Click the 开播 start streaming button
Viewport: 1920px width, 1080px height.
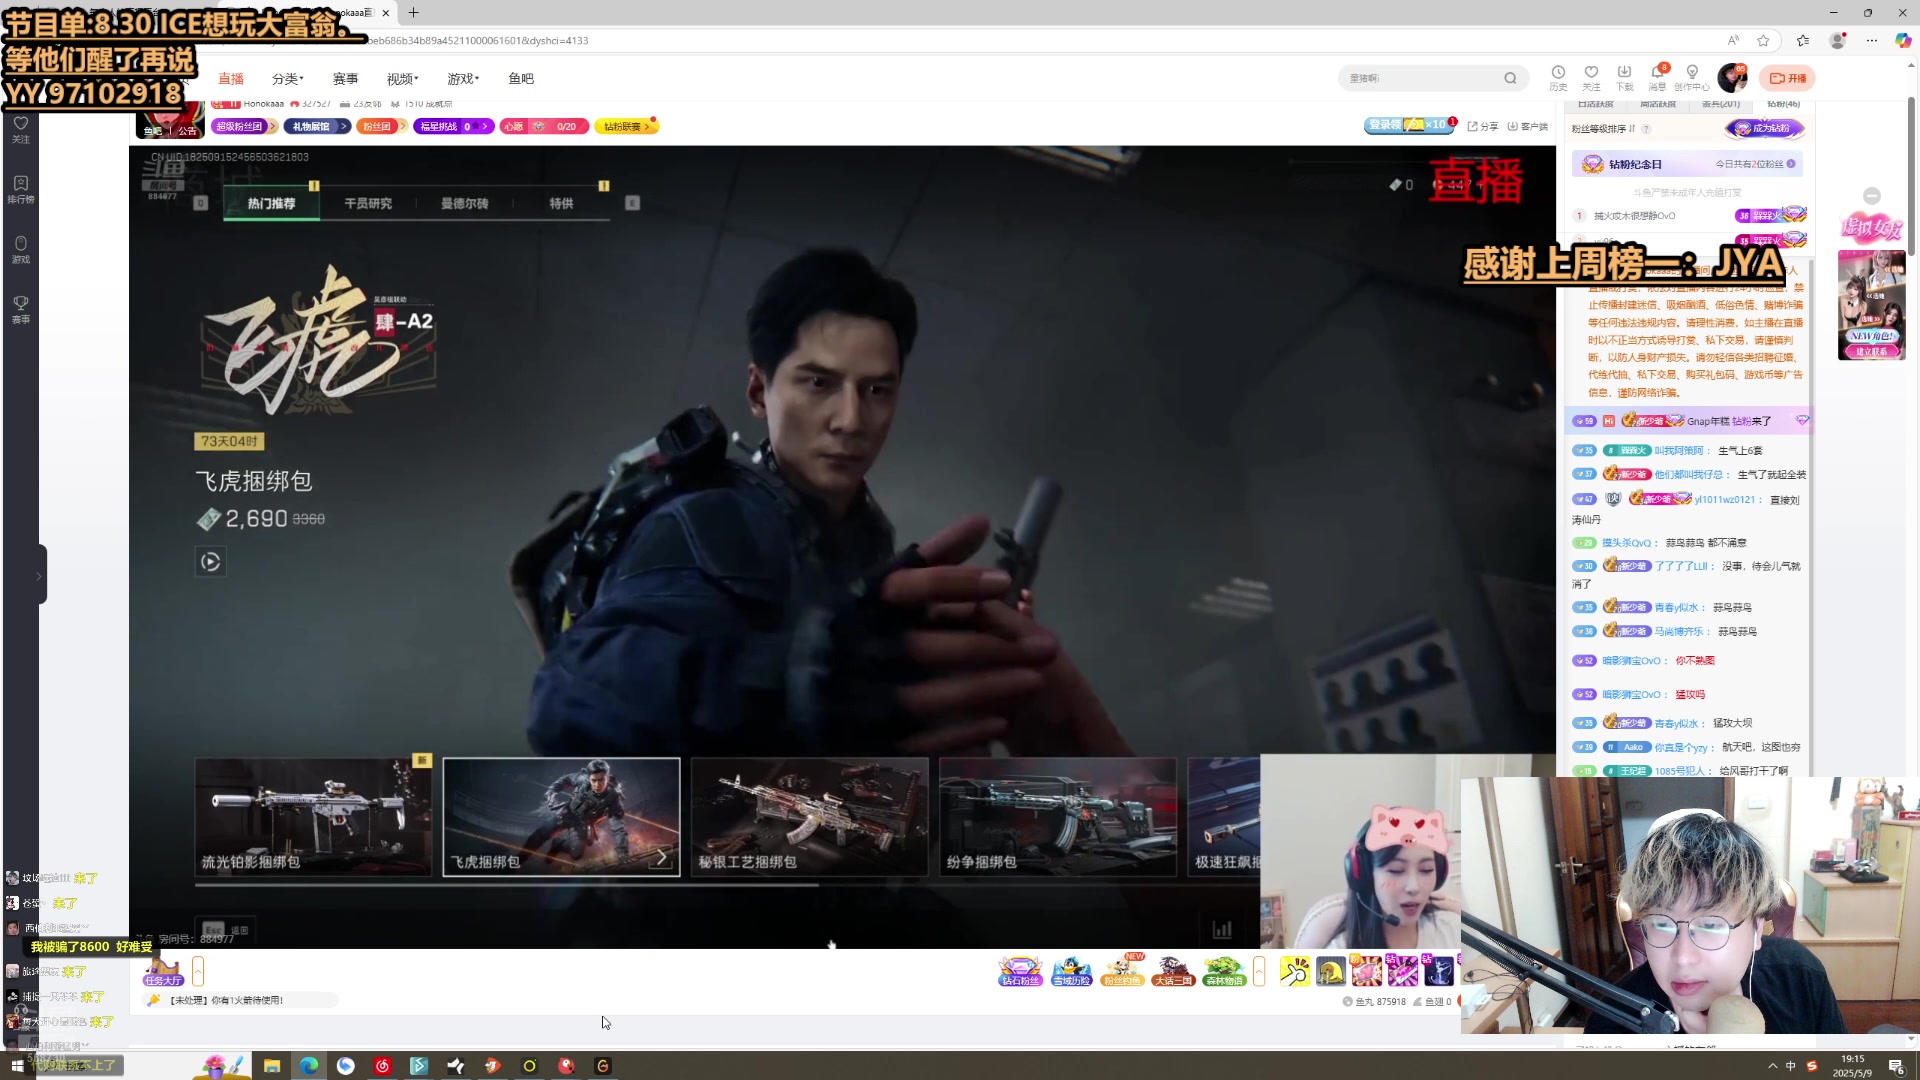coord(1788,78)
